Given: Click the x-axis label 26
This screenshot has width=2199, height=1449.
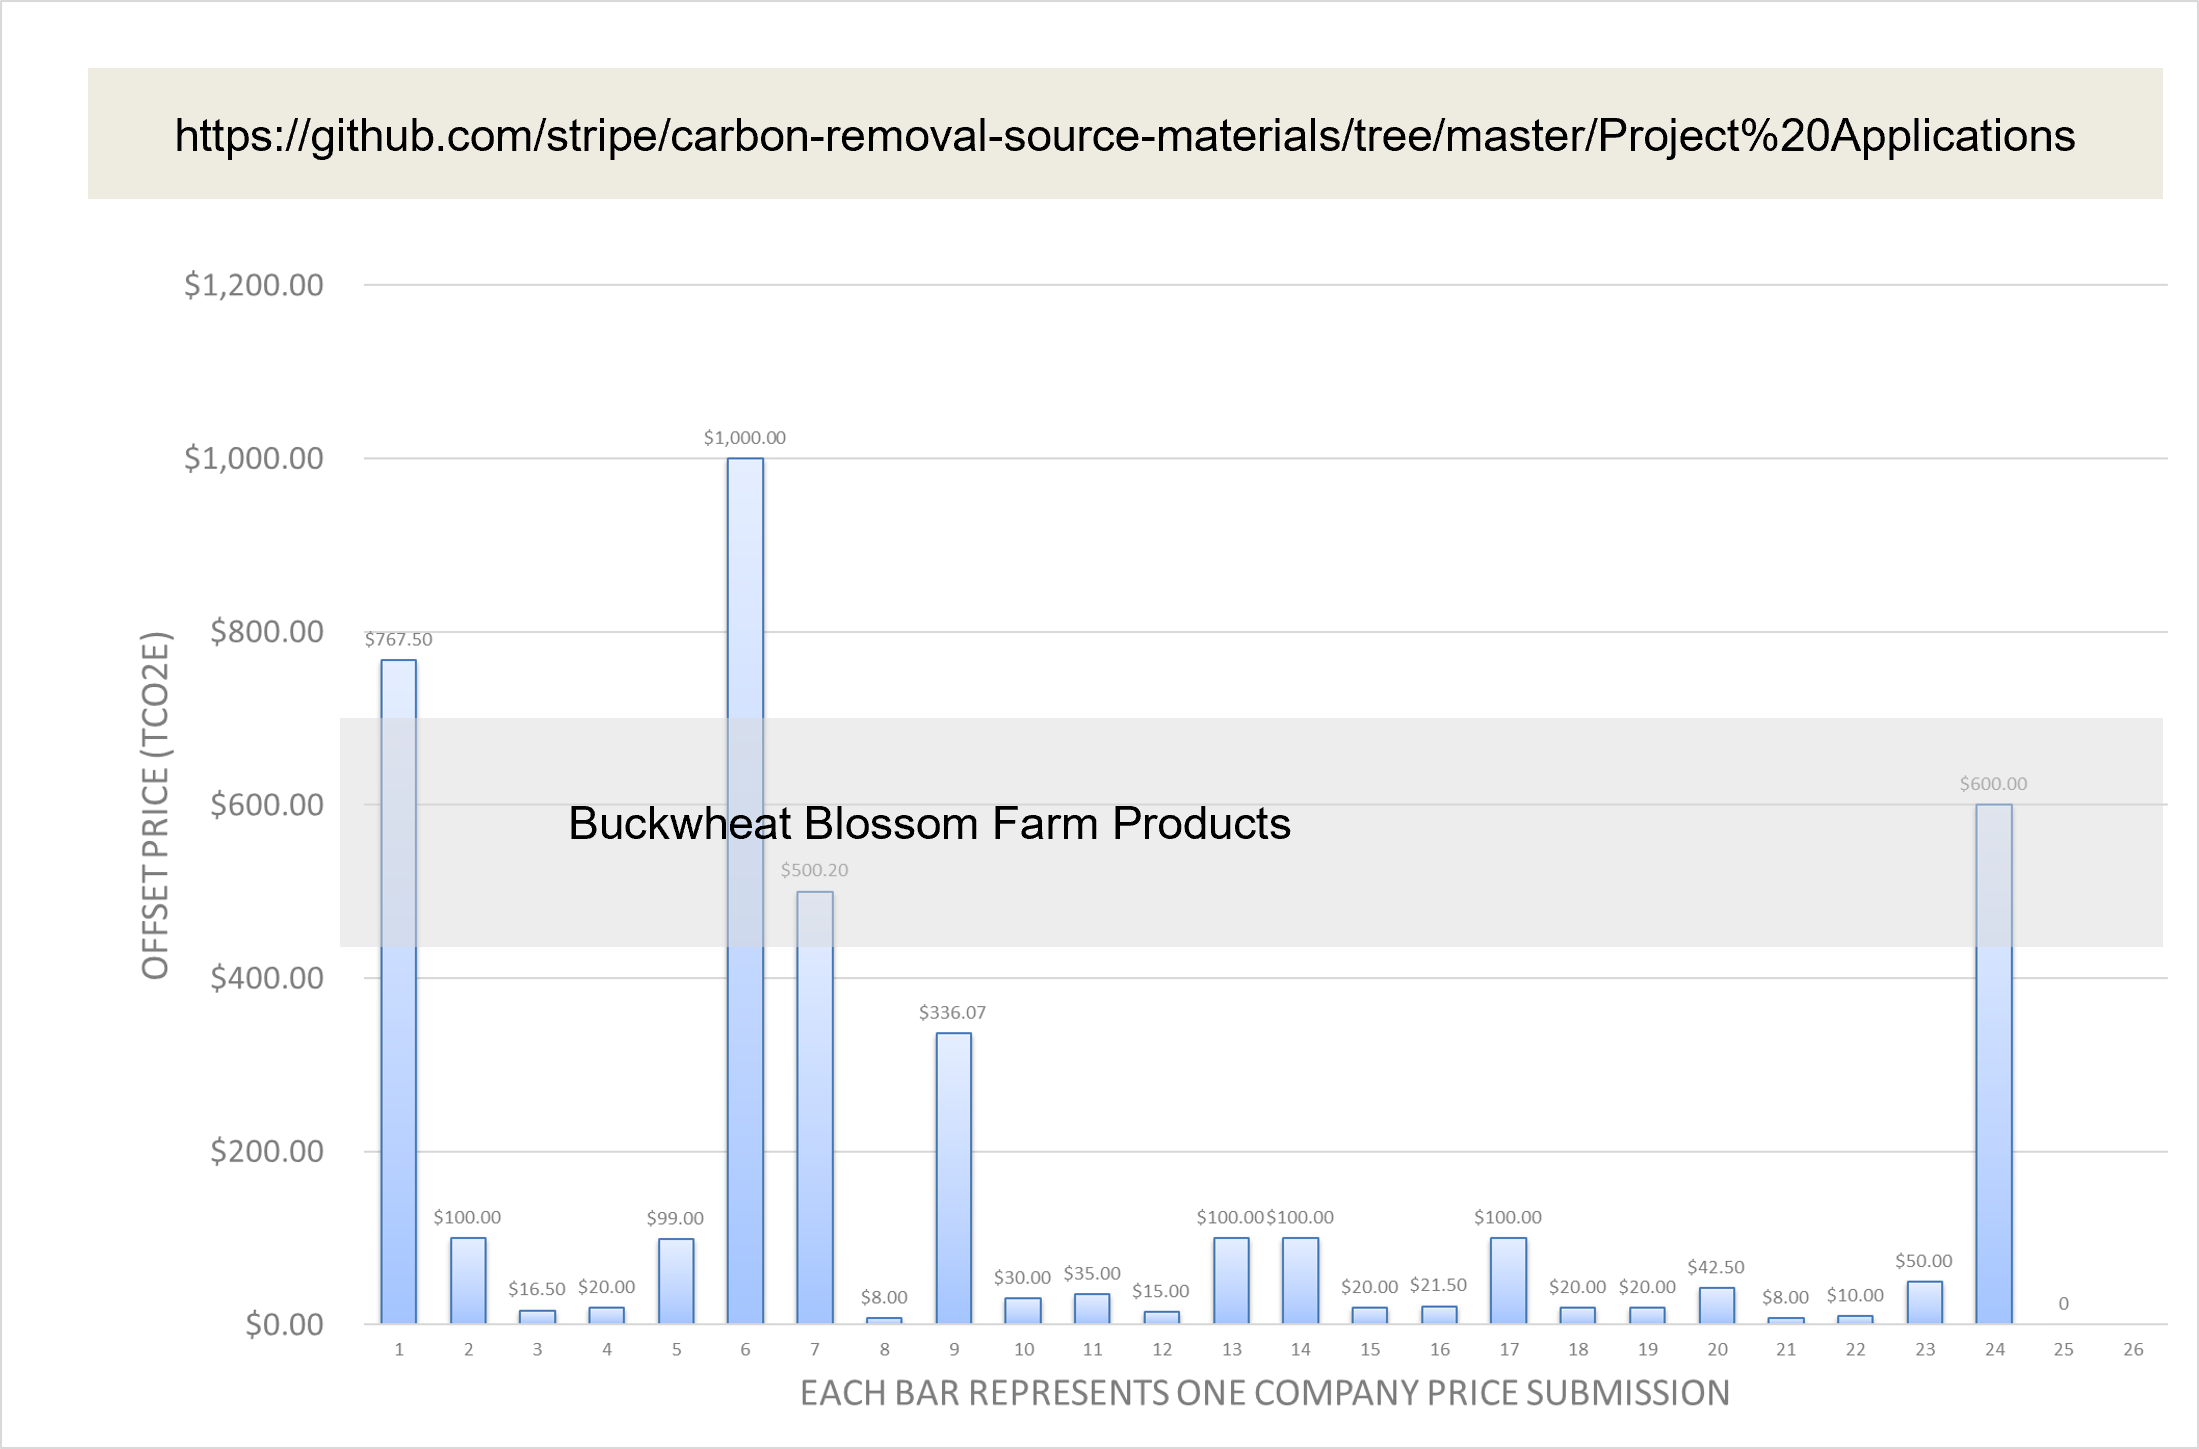Looking at the screenshot, I should [2132, 1349].
